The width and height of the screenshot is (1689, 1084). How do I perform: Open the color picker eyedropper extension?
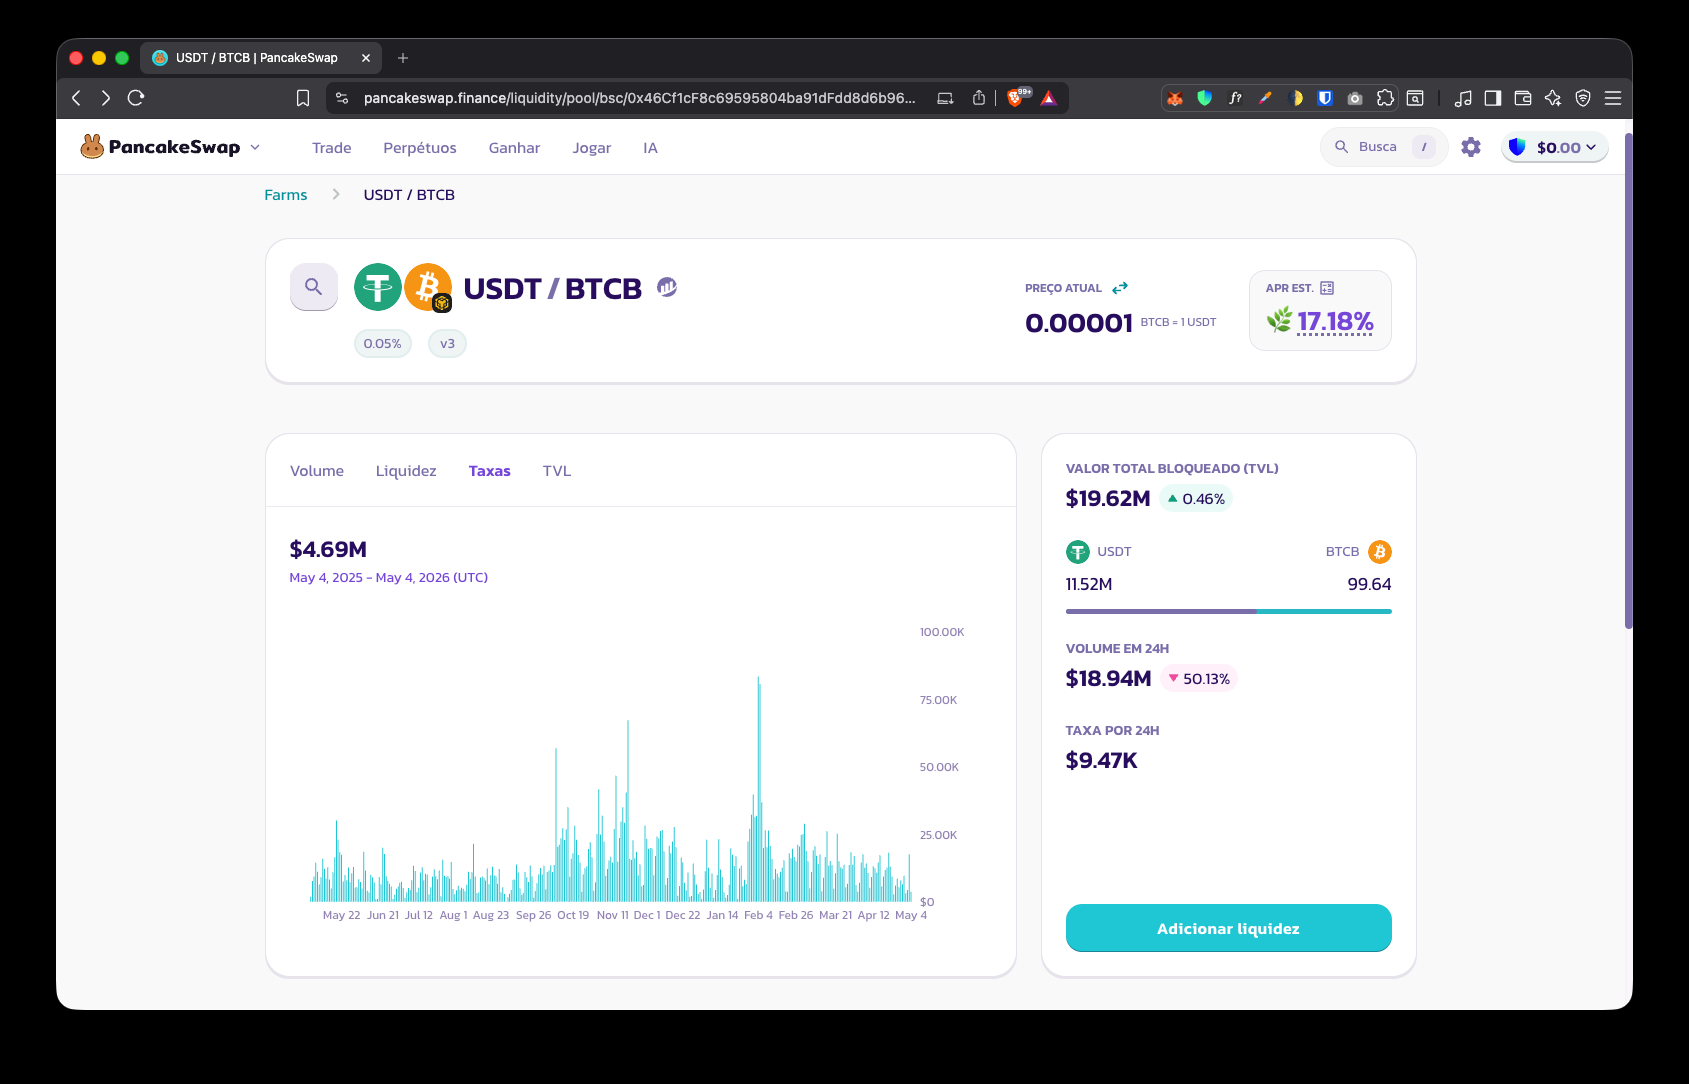pos(1265,98)
